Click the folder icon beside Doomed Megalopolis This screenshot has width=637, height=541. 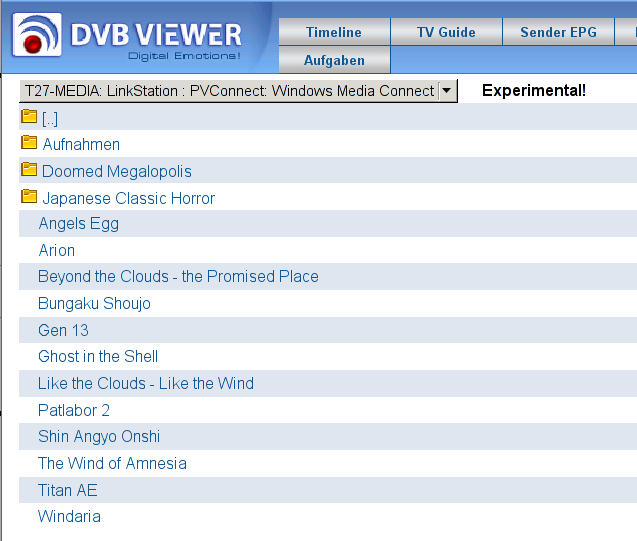pyautogui.click(x=29, y=169)
